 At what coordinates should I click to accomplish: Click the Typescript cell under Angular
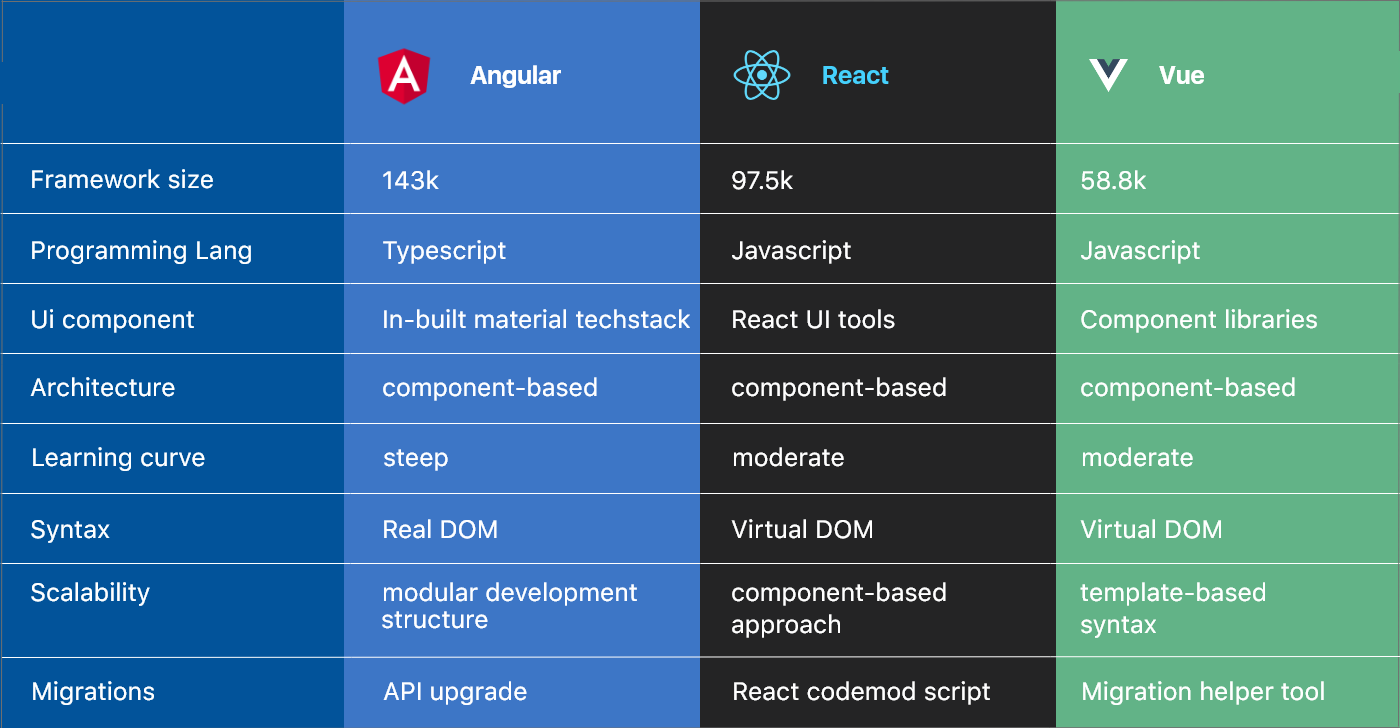click(x=444, y=250)
